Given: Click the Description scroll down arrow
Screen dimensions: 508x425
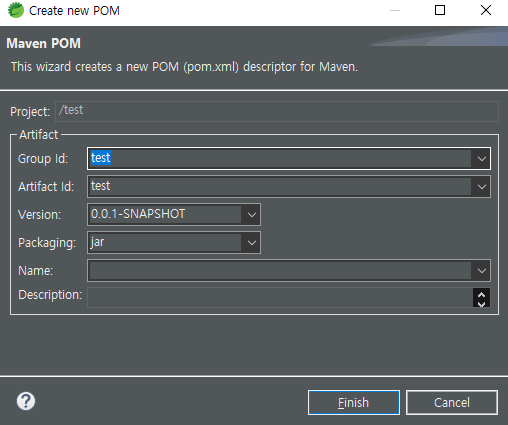Looking at the screenshot, I should pos(481,303).
